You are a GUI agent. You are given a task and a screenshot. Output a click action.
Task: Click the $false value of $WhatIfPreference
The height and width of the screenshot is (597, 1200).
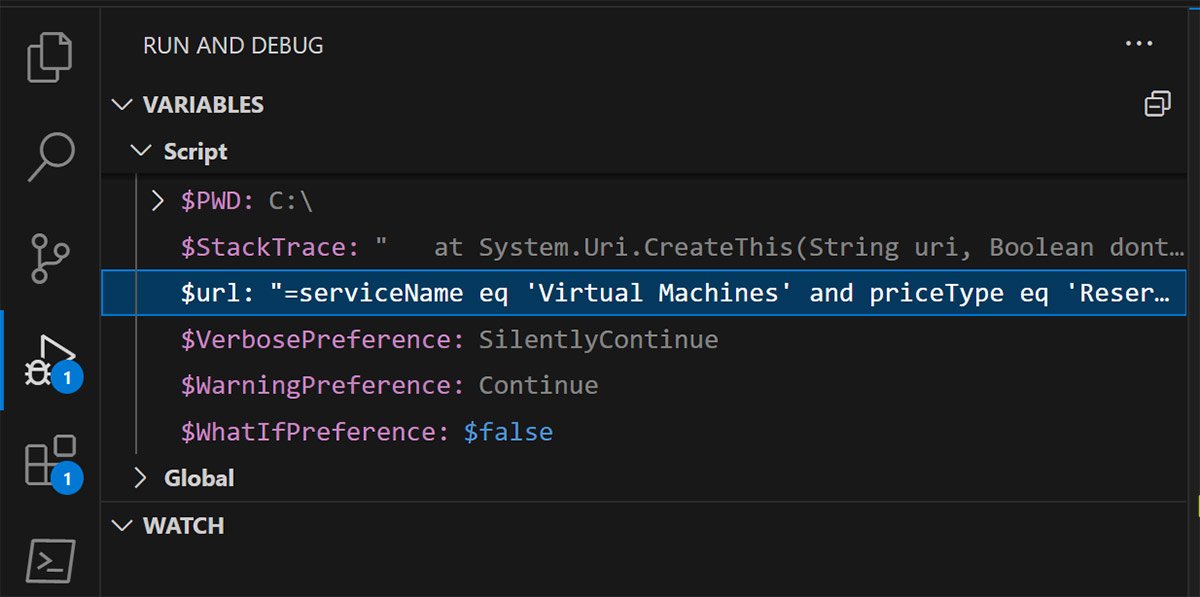point(508,432)
